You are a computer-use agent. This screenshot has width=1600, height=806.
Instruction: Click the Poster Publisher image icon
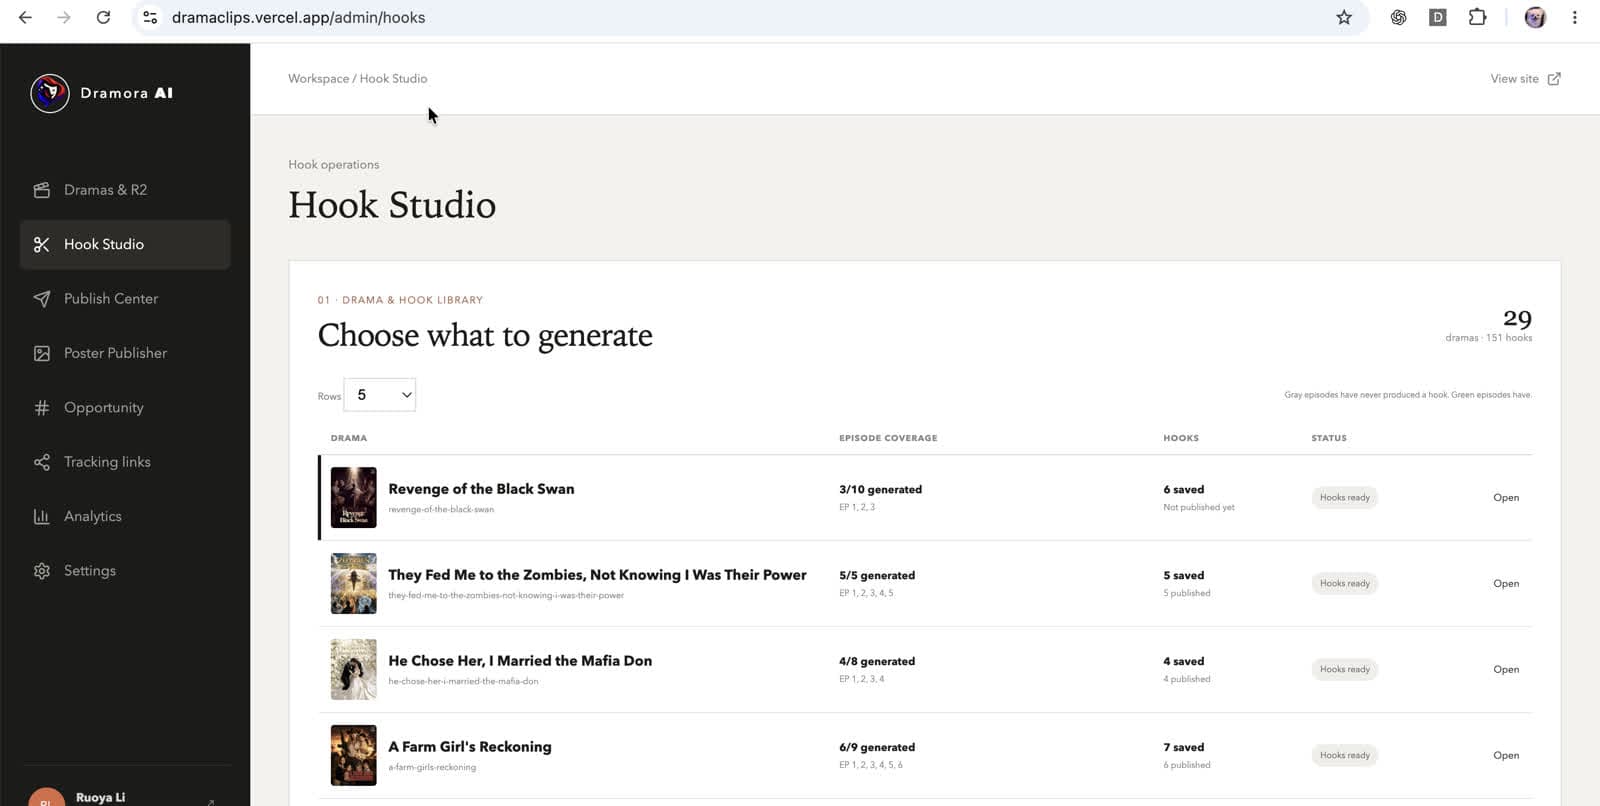pos(41,353)
